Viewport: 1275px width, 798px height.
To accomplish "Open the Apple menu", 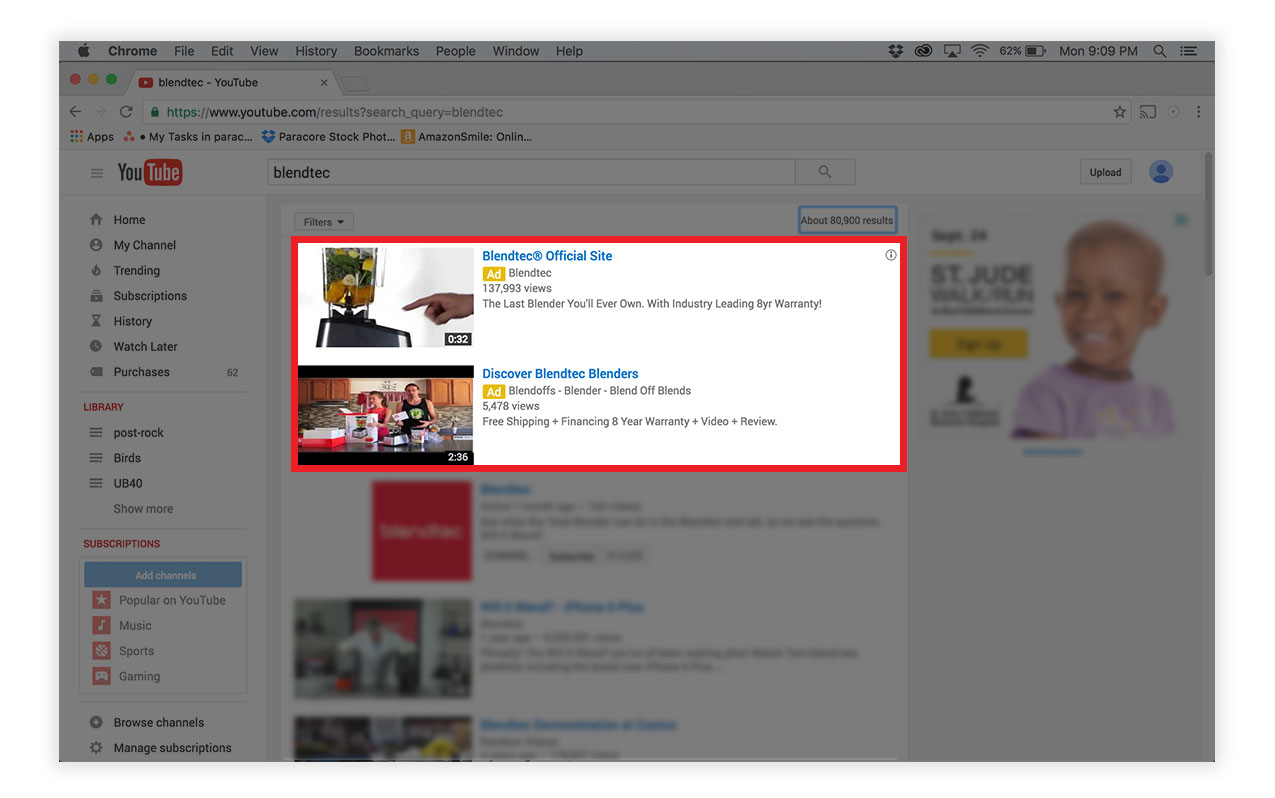I will (84, 51).
